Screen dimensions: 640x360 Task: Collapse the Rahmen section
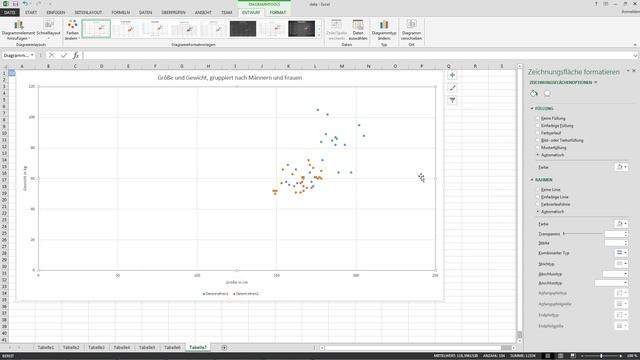(x=532, y=180)
